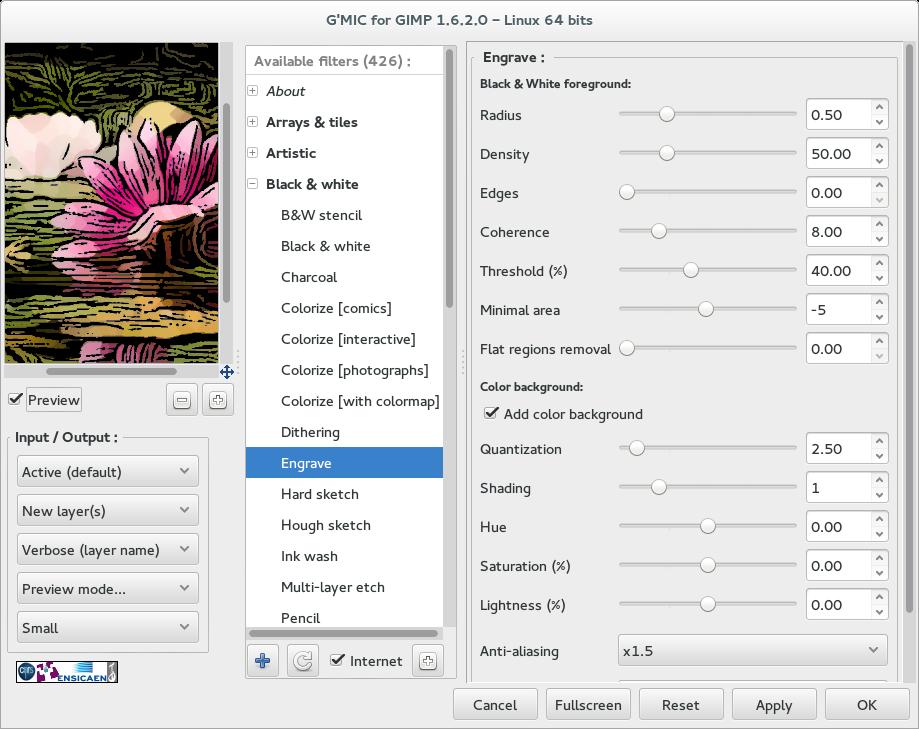Add filter to favorites with blue plus
Image resolution: width=919 pixels, height=729 pixels.
coord(263,661)
